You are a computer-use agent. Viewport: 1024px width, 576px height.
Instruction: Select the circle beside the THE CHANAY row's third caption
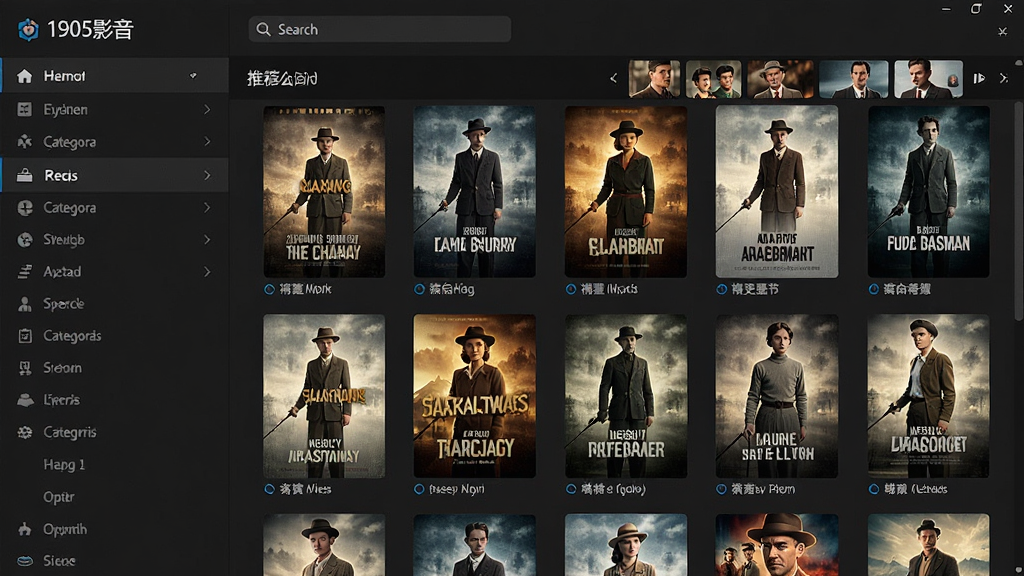(571, 289)
